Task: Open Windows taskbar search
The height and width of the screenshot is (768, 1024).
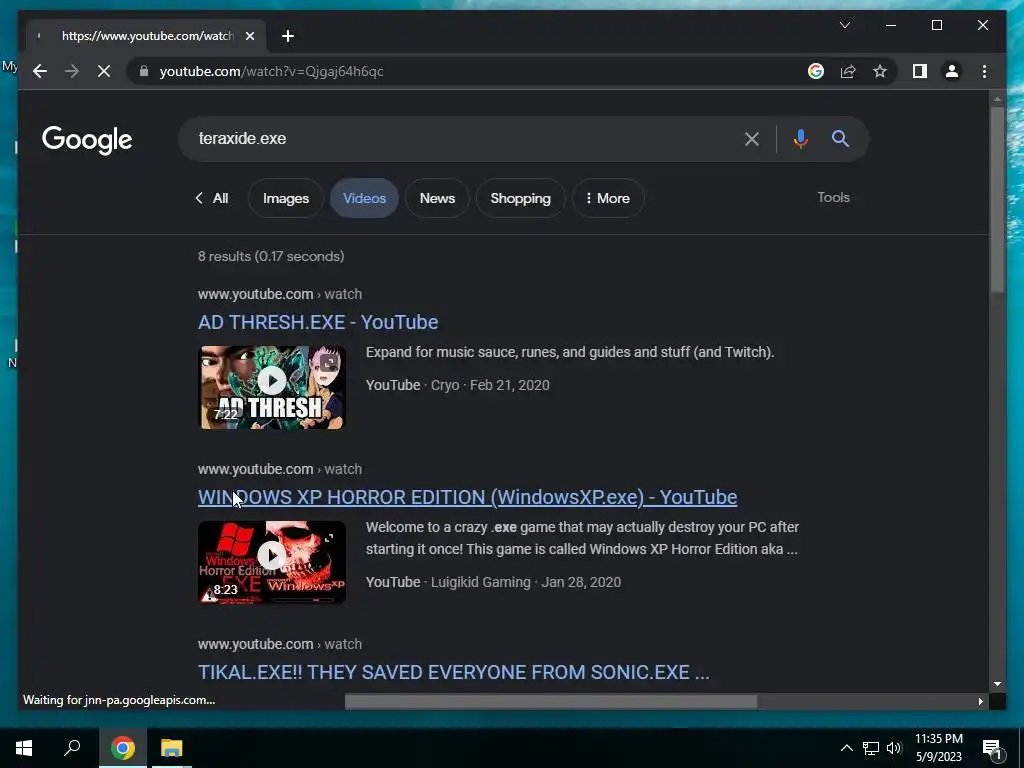Action: 72,748
